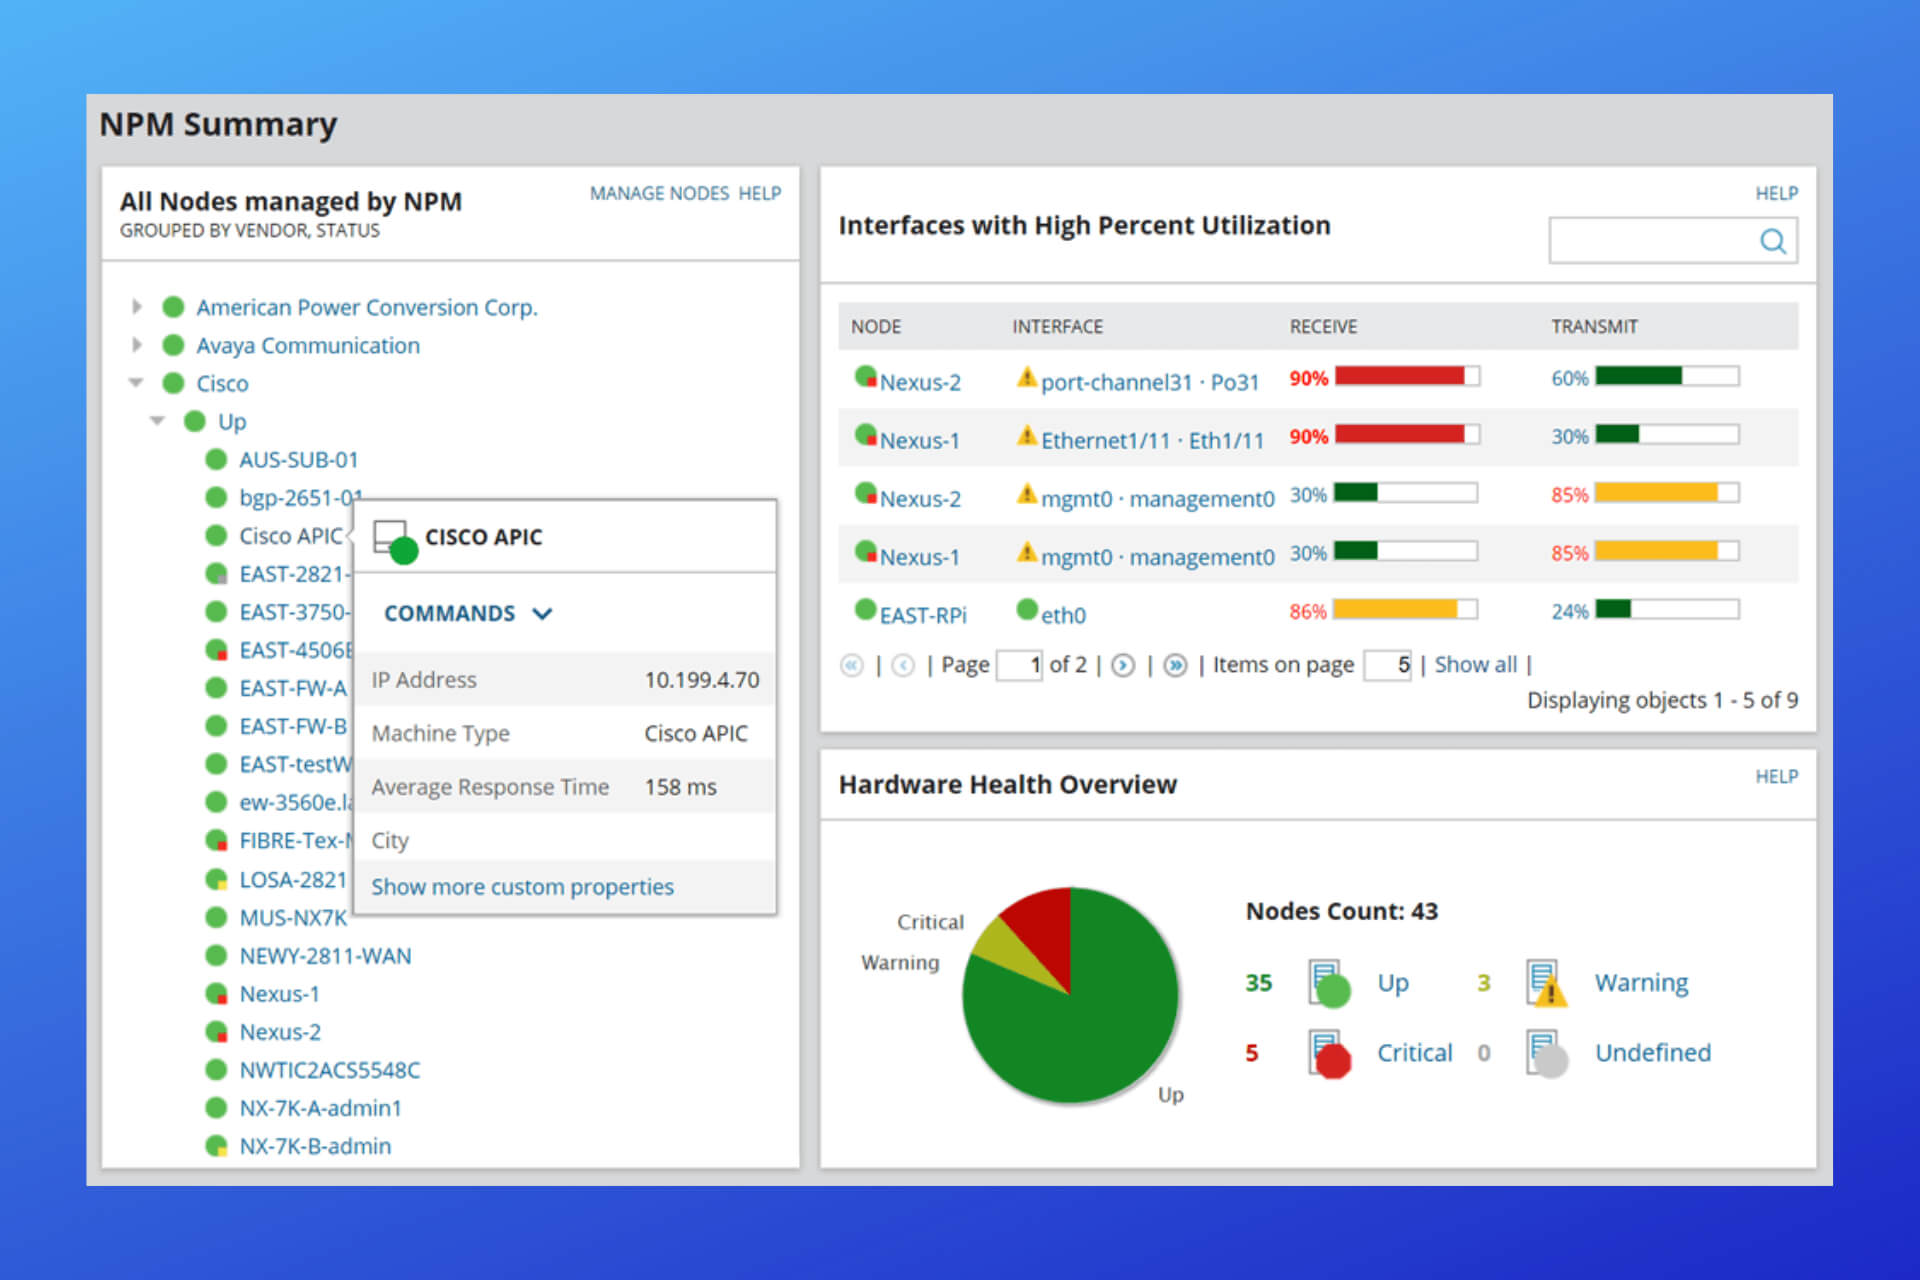
Task: Go to previous page pagination icon
Action: click(903, 665)
